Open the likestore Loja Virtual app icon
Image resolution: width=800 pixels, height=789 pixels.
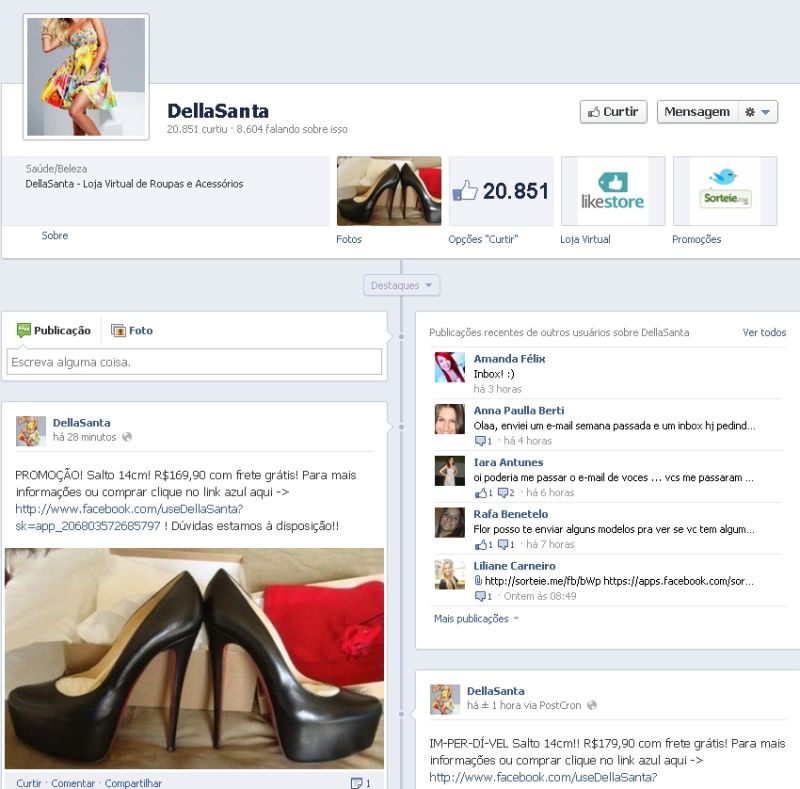tap(612, 191)
